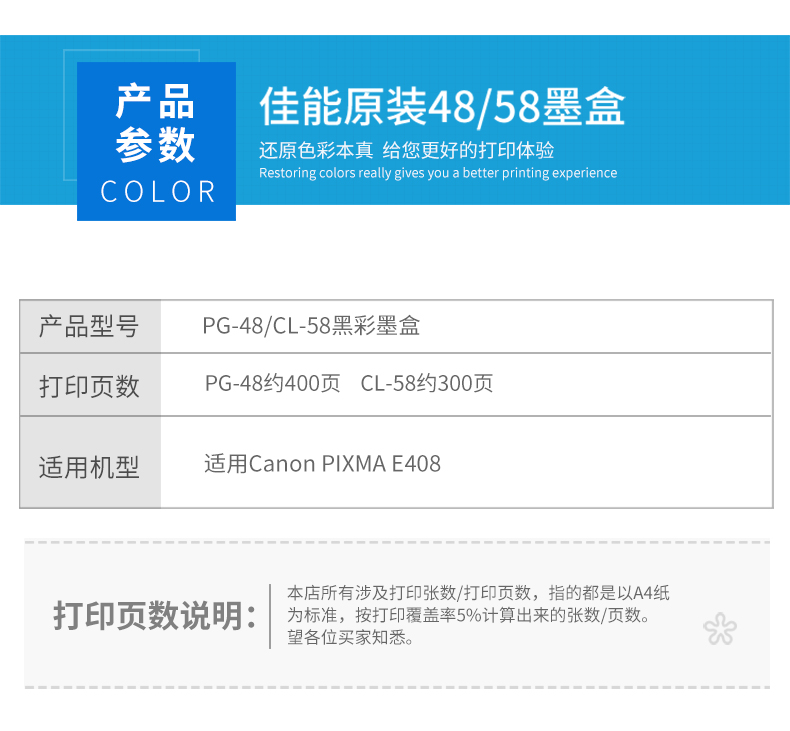The height and width of the screenshot is (731, 790).
Task: Click the 参数 text in blue badge
Action: pos(156,146)
